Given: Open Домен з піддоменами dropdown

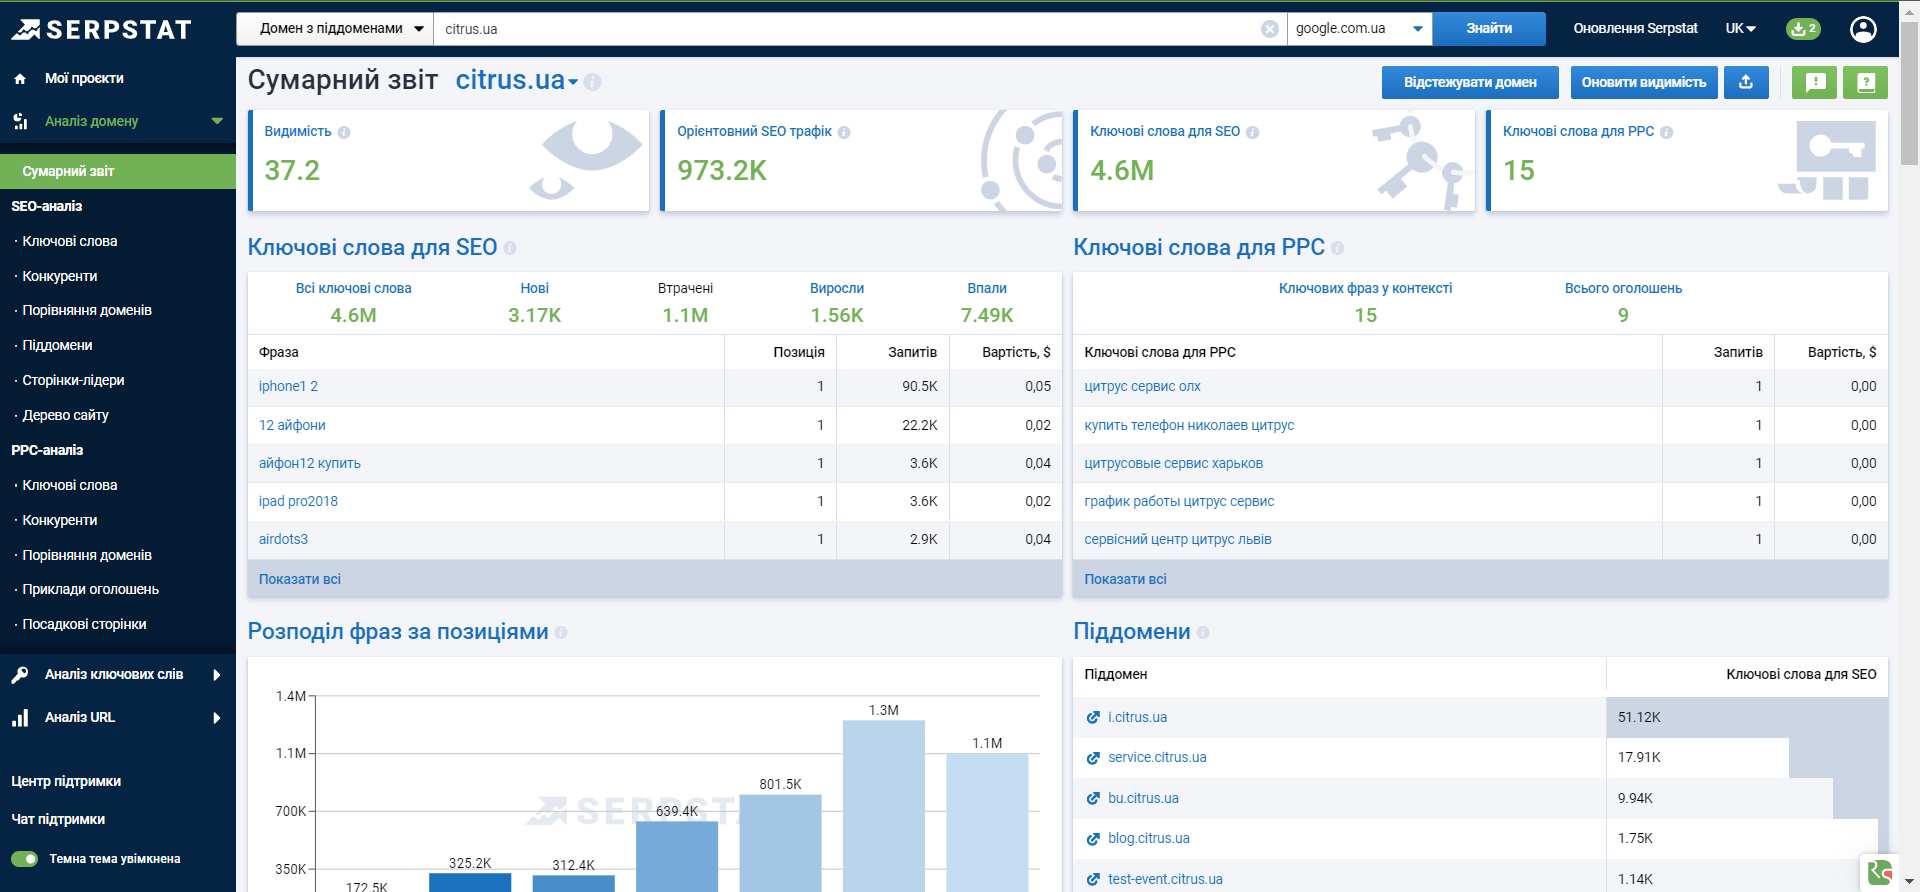Looking at the screenshot, I should (335, 29).
